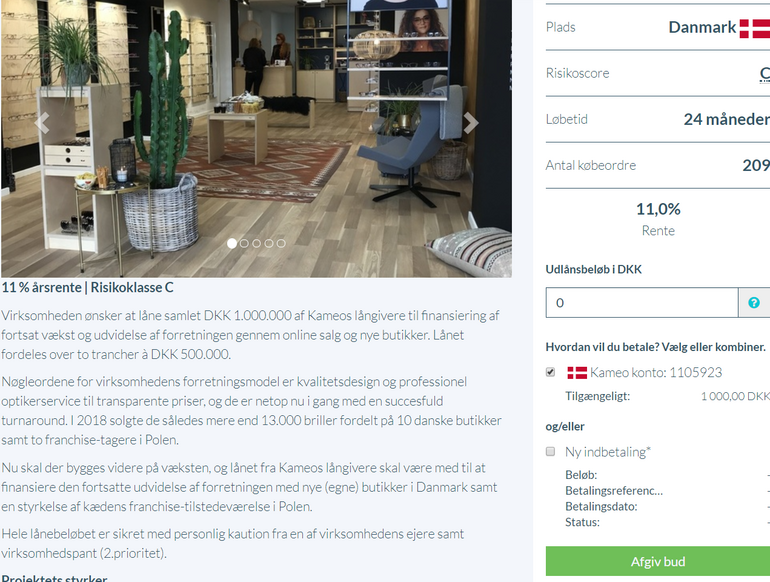This screenshot has width=770, height=582.
Task: Click the 11 % årsrente heading
Action: (x=87, y=287)
